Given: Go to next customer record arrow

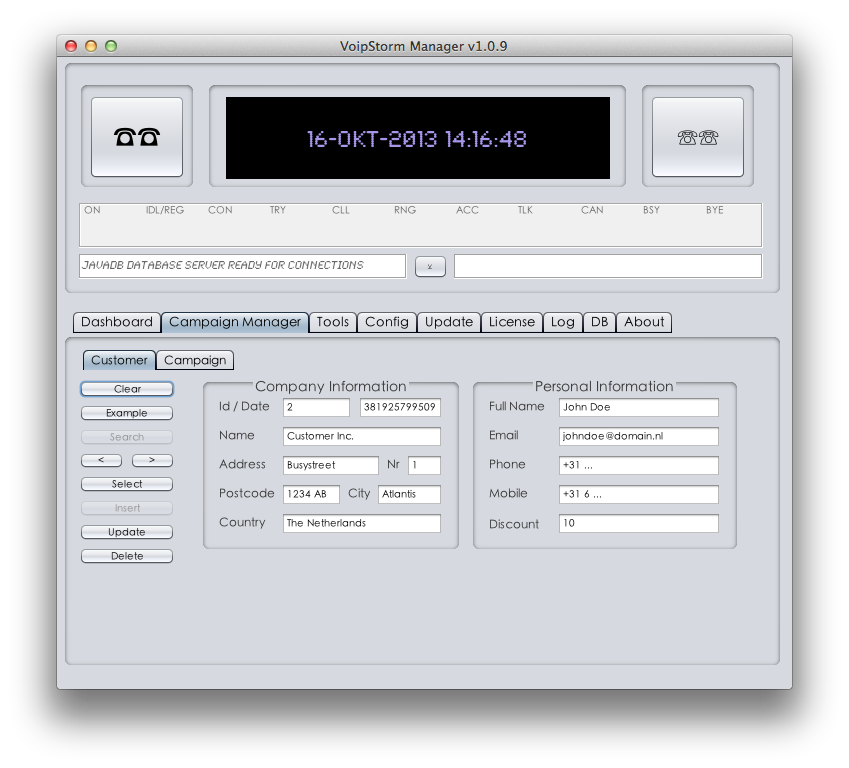Looking at the screenshot, I should coord(152,461).
